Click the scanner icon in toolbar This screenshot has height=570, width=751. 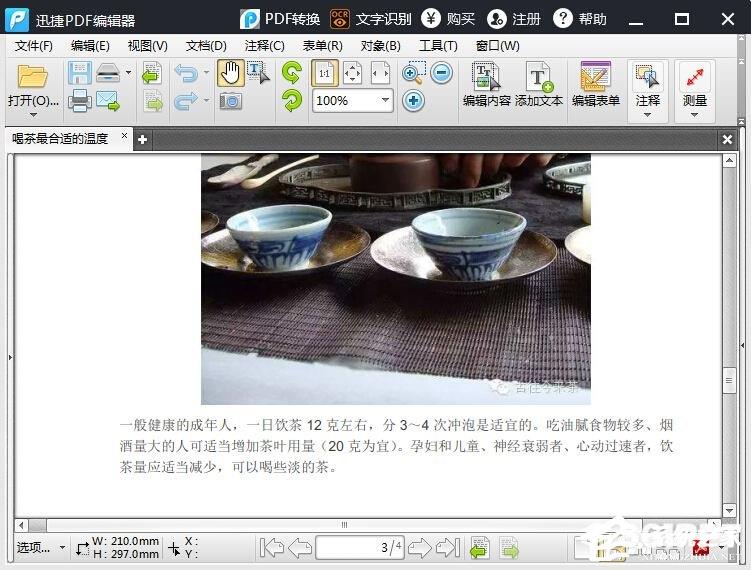[108, 73]
